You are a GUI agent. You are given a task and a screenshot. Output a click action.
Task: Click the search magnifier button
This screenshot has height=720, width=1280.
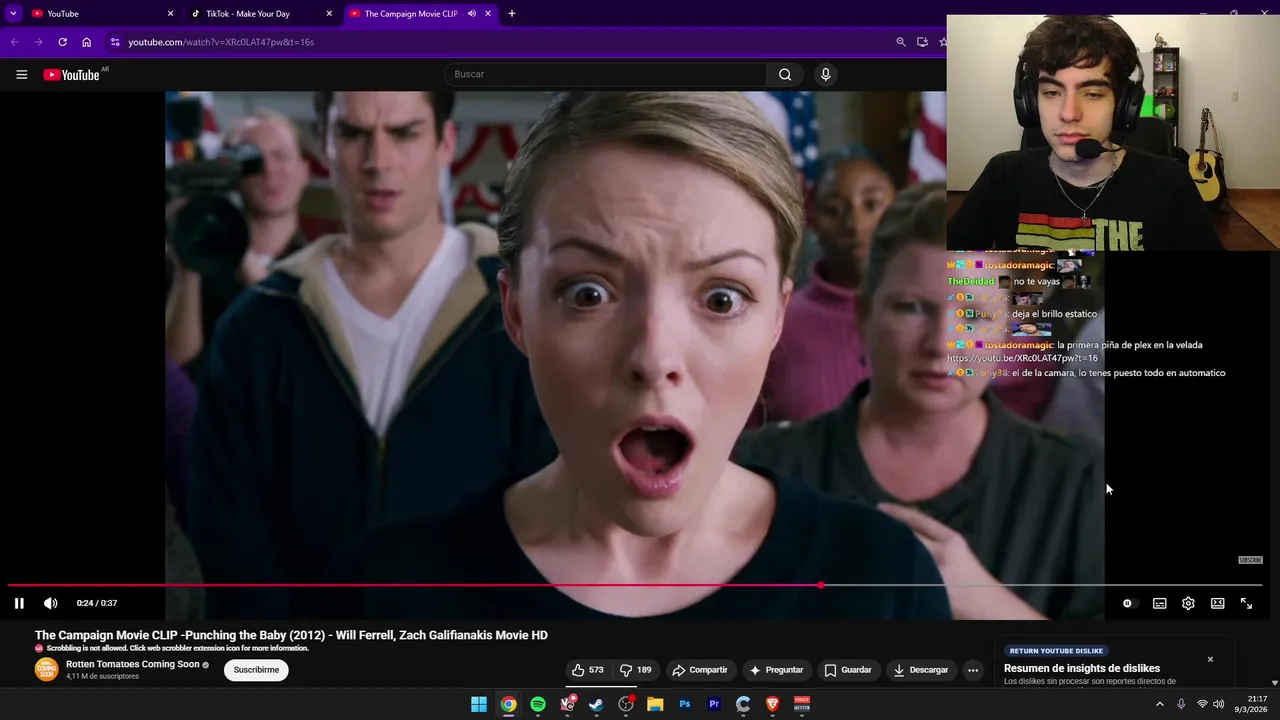coord(785,74)
